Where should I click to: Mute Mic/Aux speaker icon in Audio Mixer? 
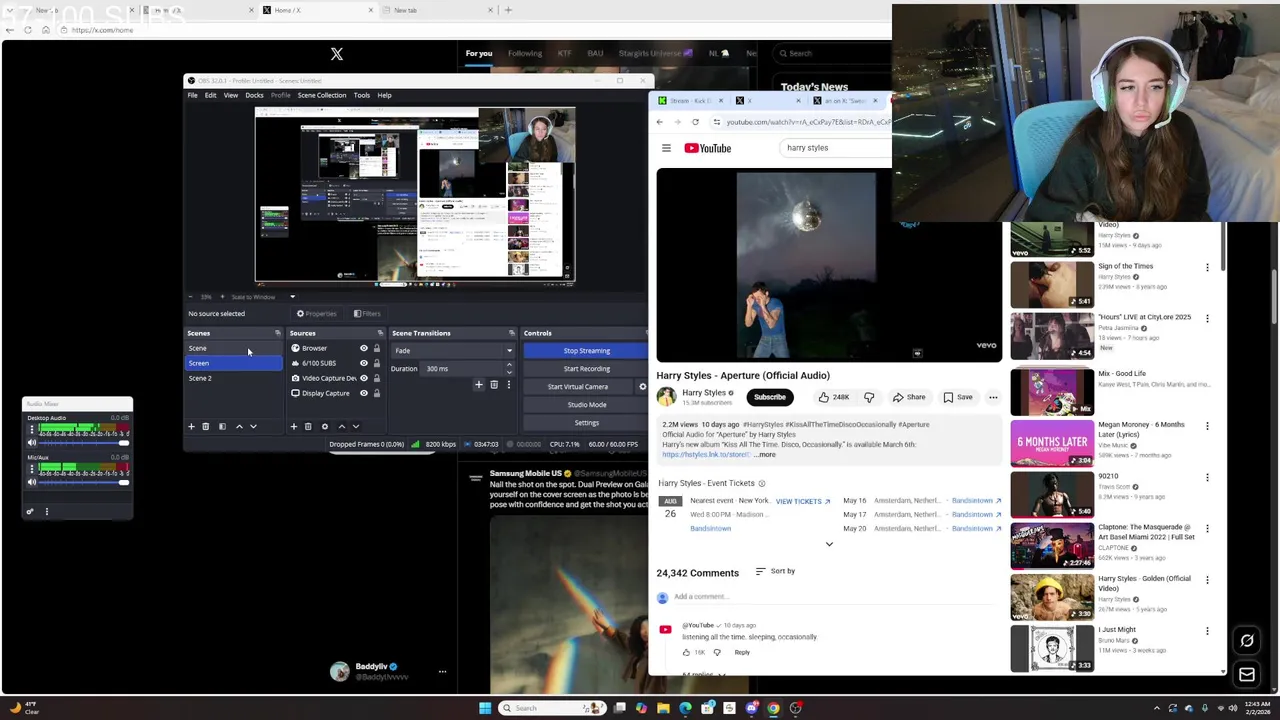[31, 482]
